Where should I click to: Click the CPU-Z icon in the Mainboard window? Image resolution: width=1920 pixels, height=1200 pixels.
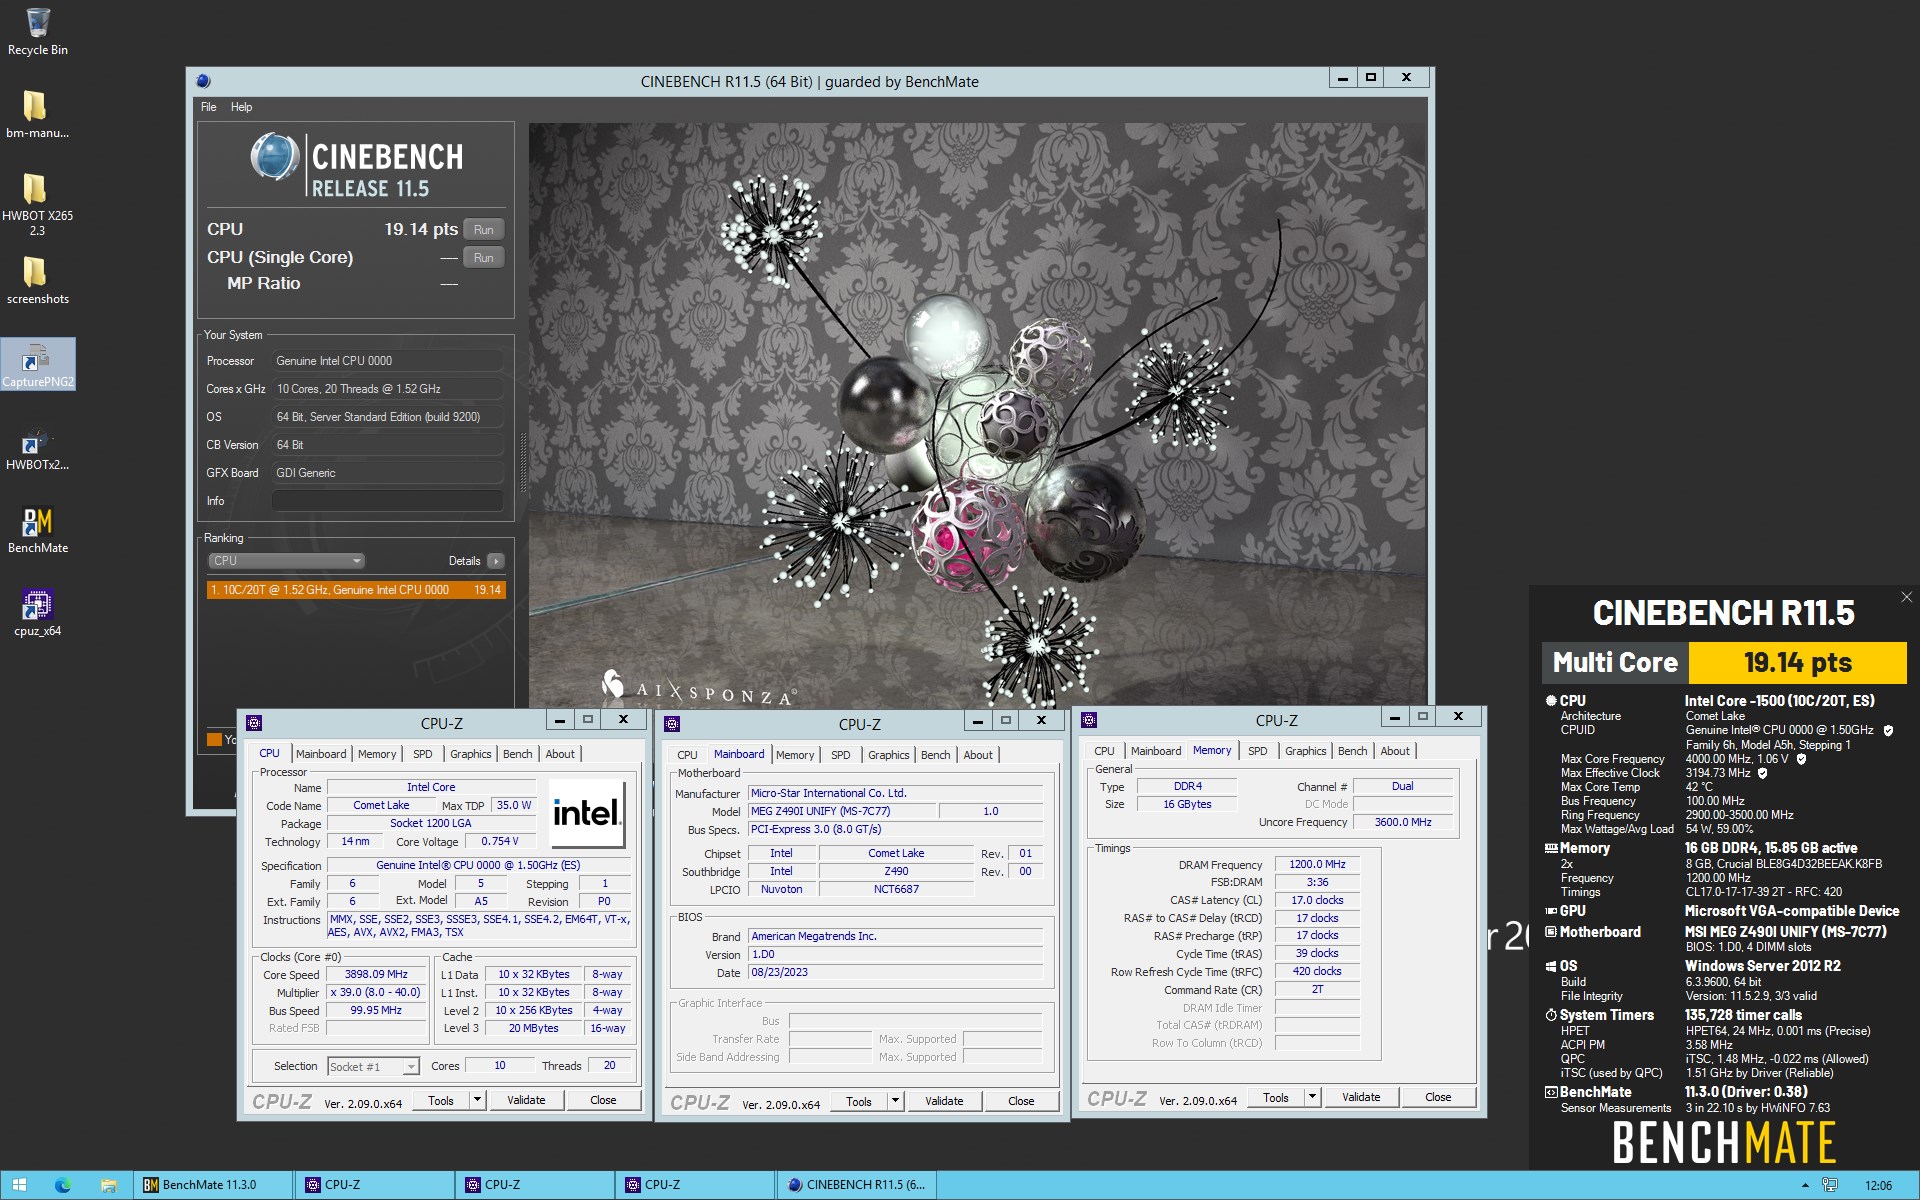(672, 723)
